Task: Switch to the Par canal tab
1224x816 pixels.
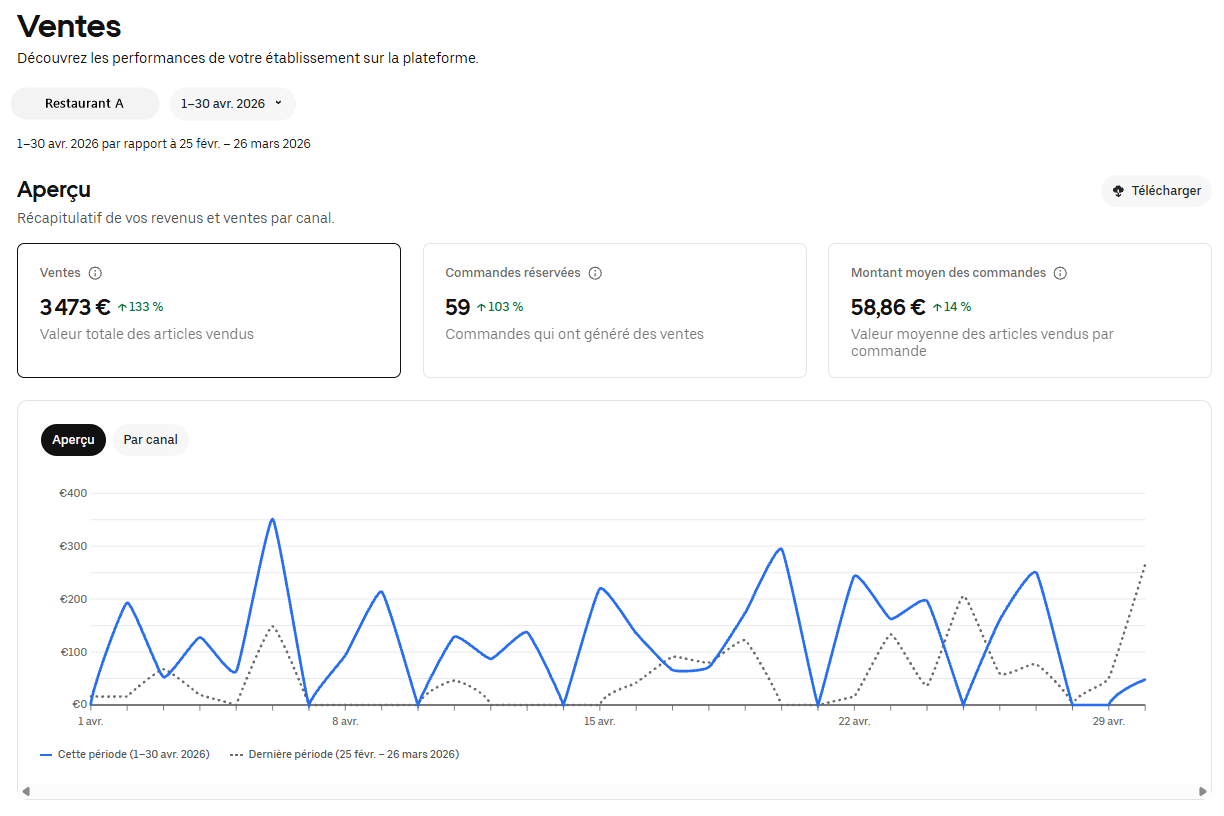Action: [150, 440]
